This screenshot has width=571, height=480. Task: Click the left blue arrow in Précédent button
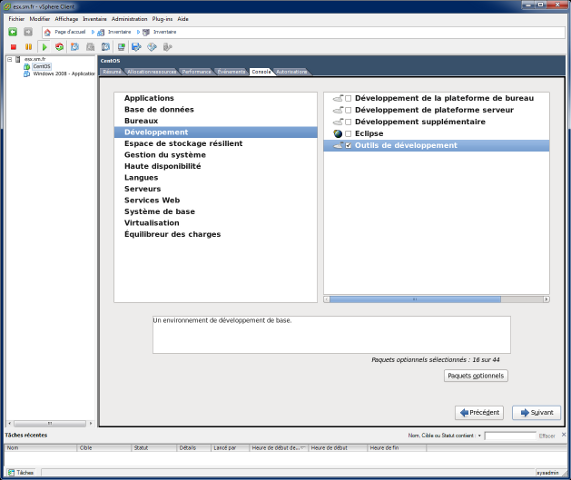pos(464,413)
